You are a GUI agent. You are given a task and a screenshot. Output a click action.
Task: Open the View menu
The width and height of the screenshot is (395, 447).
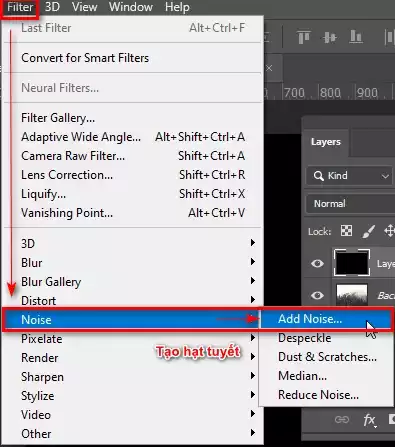[x=84, y=7]
